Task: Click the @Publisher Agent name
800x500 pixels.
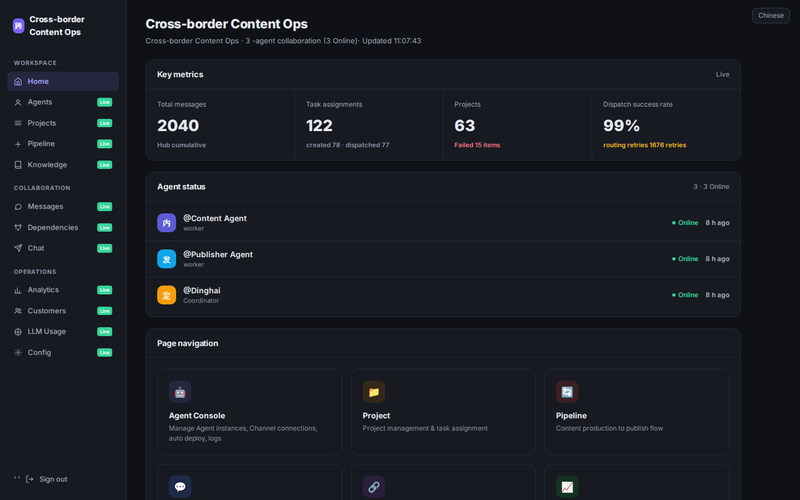Action: click(x=218, y=255)
